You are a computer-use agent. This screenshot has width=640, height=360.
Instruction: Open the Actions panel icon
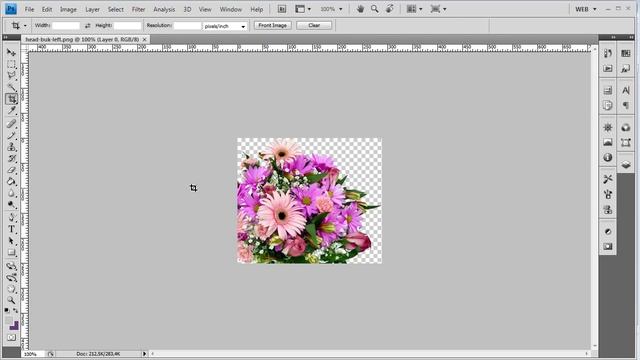pyautogui.click(x=608, y=69)
